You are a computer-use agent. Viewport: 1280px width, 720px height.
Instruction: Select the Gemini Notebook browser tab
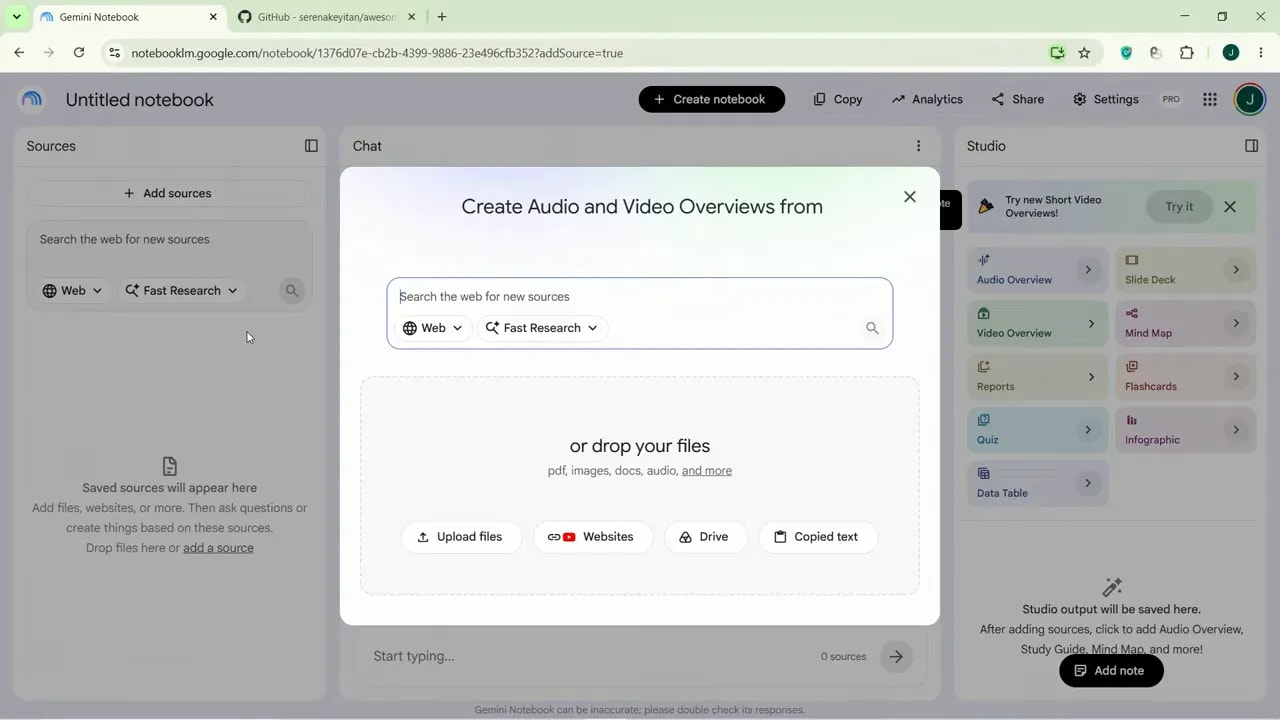click(x=127, y=17)
